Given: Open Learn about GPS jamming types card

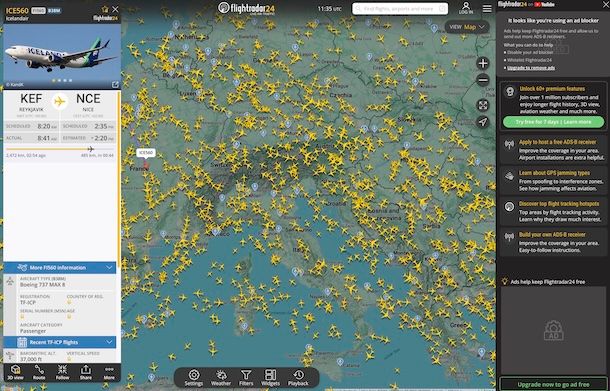Looking at the screenshot, I should click(x=554, y=181).
